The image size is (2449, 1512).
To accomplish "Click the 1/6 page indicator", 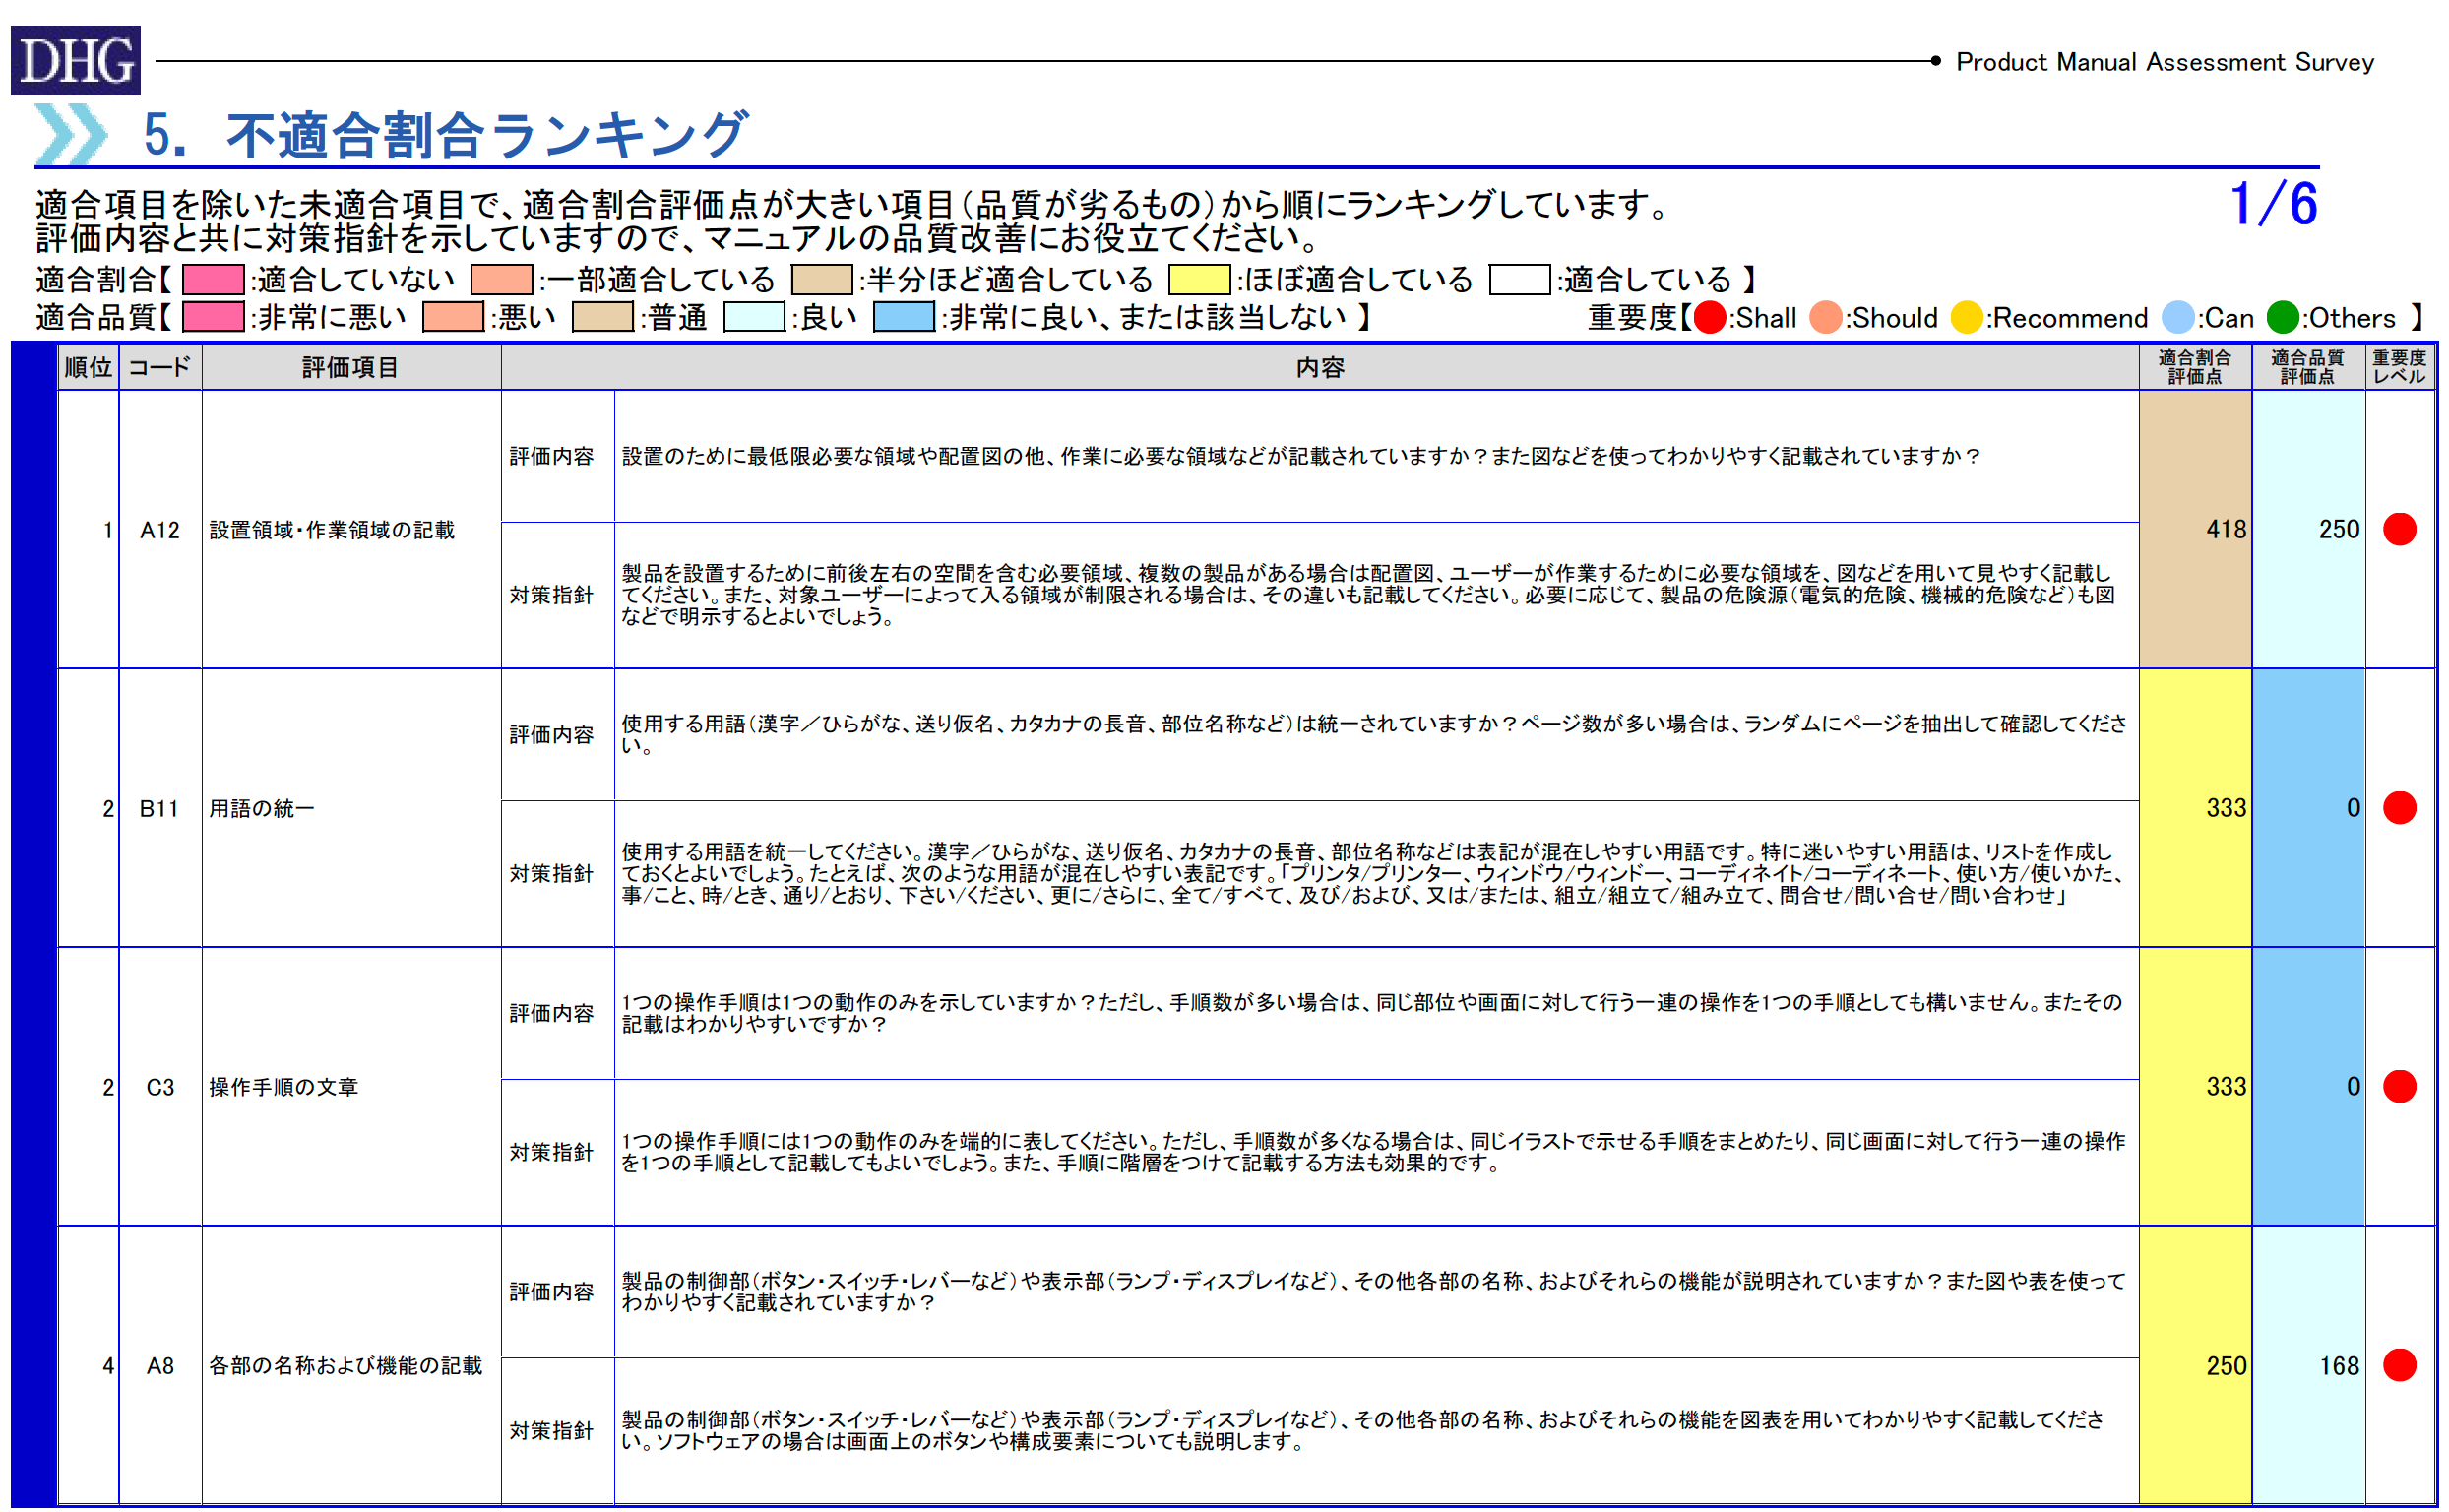I will point(2273,204).
